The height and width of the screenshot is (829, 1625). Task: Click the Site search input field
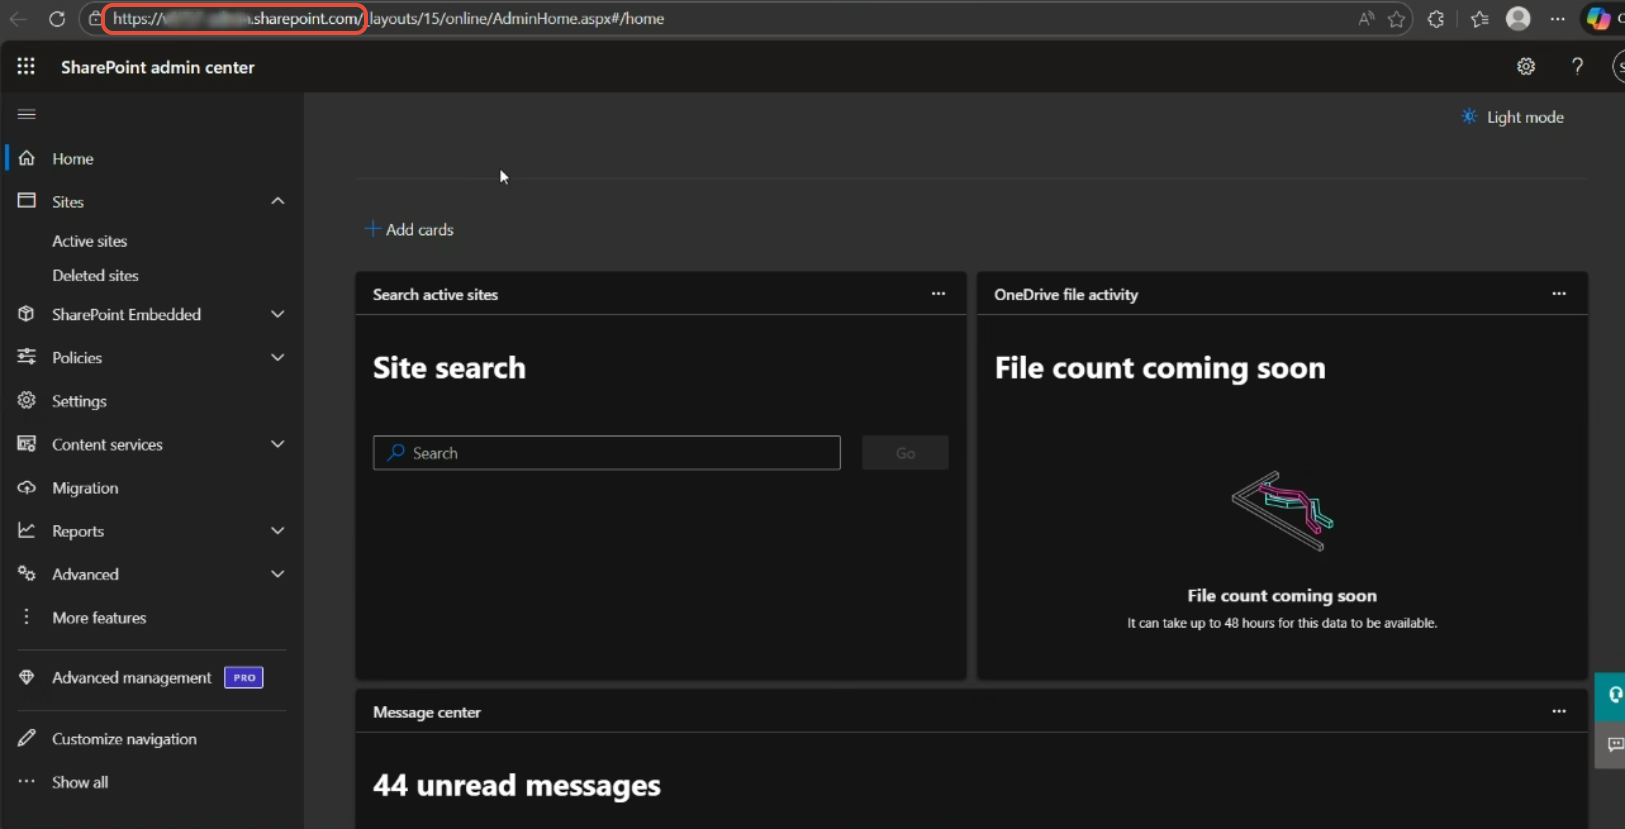coord(607,453)
